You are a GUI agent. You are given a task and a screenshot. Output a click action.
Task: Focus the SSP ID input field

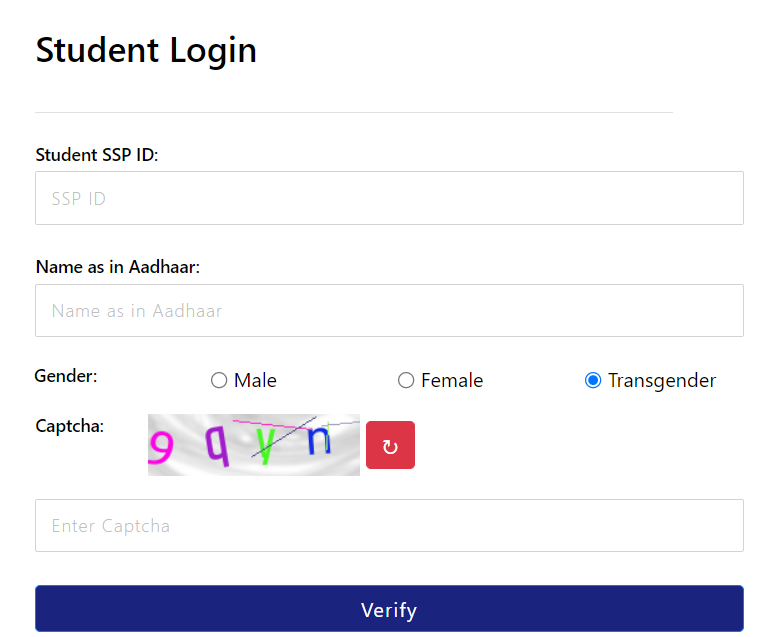389,198
